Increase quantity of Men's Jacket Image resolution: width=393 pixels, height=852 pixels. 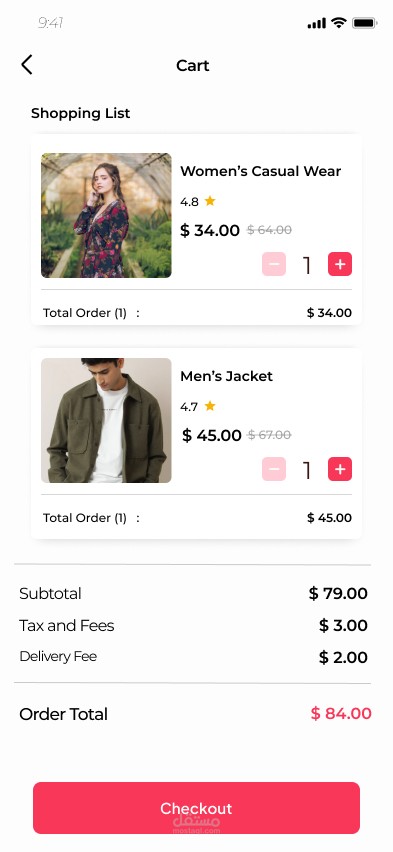point(340,469)
